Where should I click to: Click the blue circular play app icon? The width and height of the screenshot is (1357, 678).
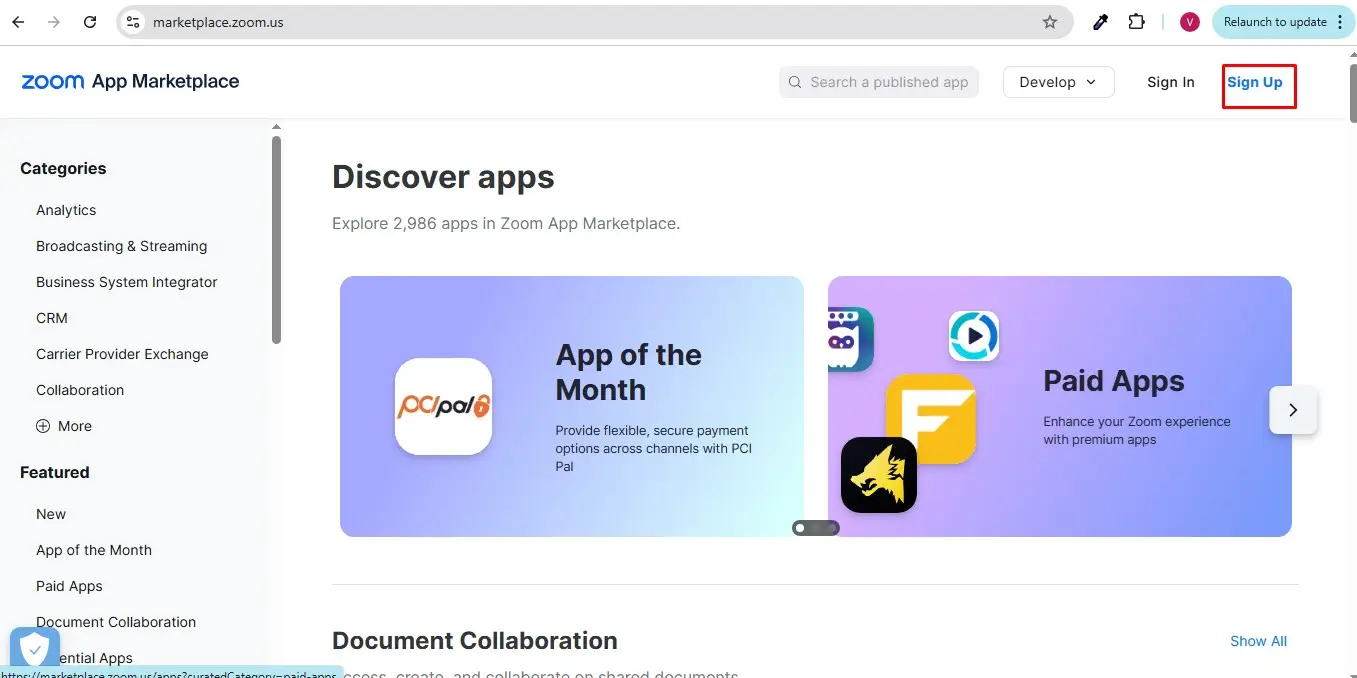click(x=973, y=336)
